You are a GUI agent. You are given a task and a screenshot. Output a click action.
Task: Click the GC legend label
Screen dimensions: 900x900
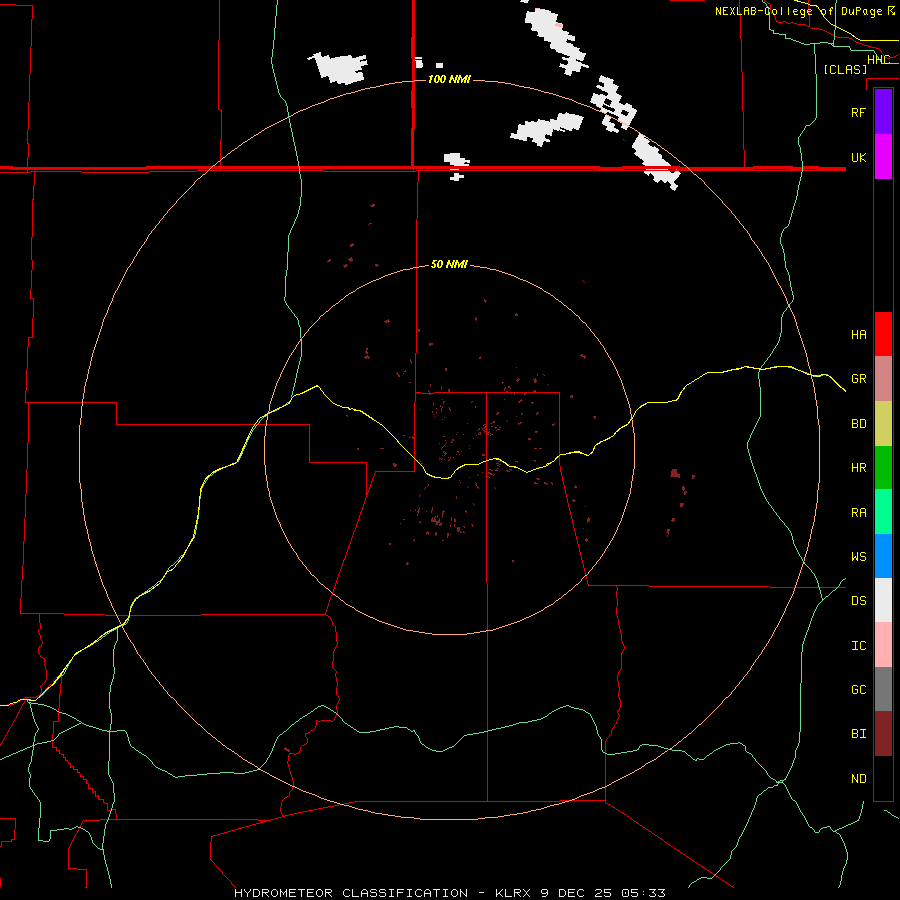[859, 690]
